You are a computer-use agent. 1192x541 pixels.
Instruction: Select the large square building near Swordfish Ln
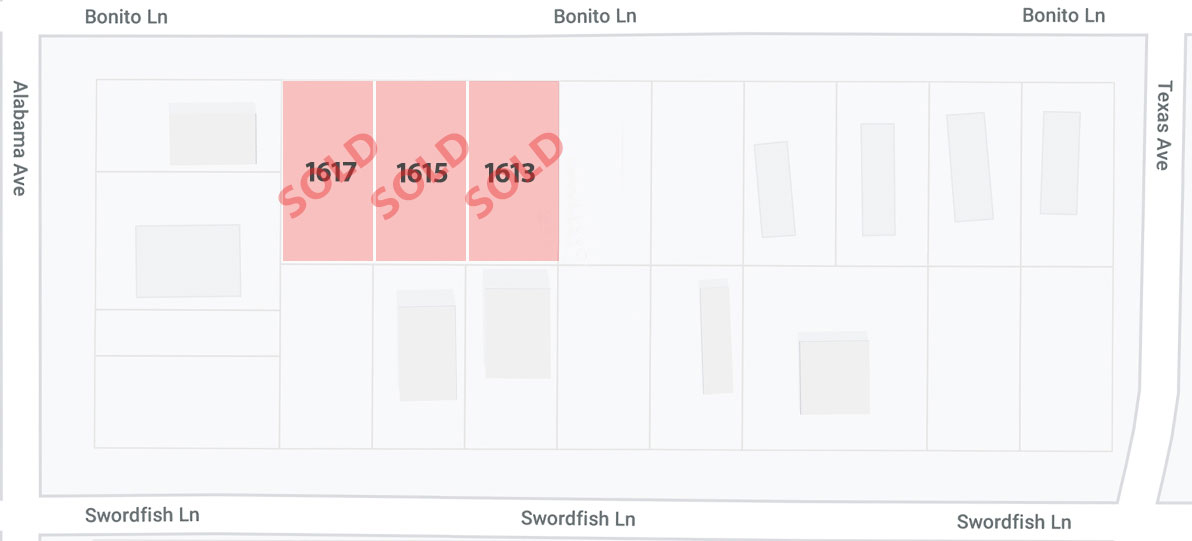834,373
